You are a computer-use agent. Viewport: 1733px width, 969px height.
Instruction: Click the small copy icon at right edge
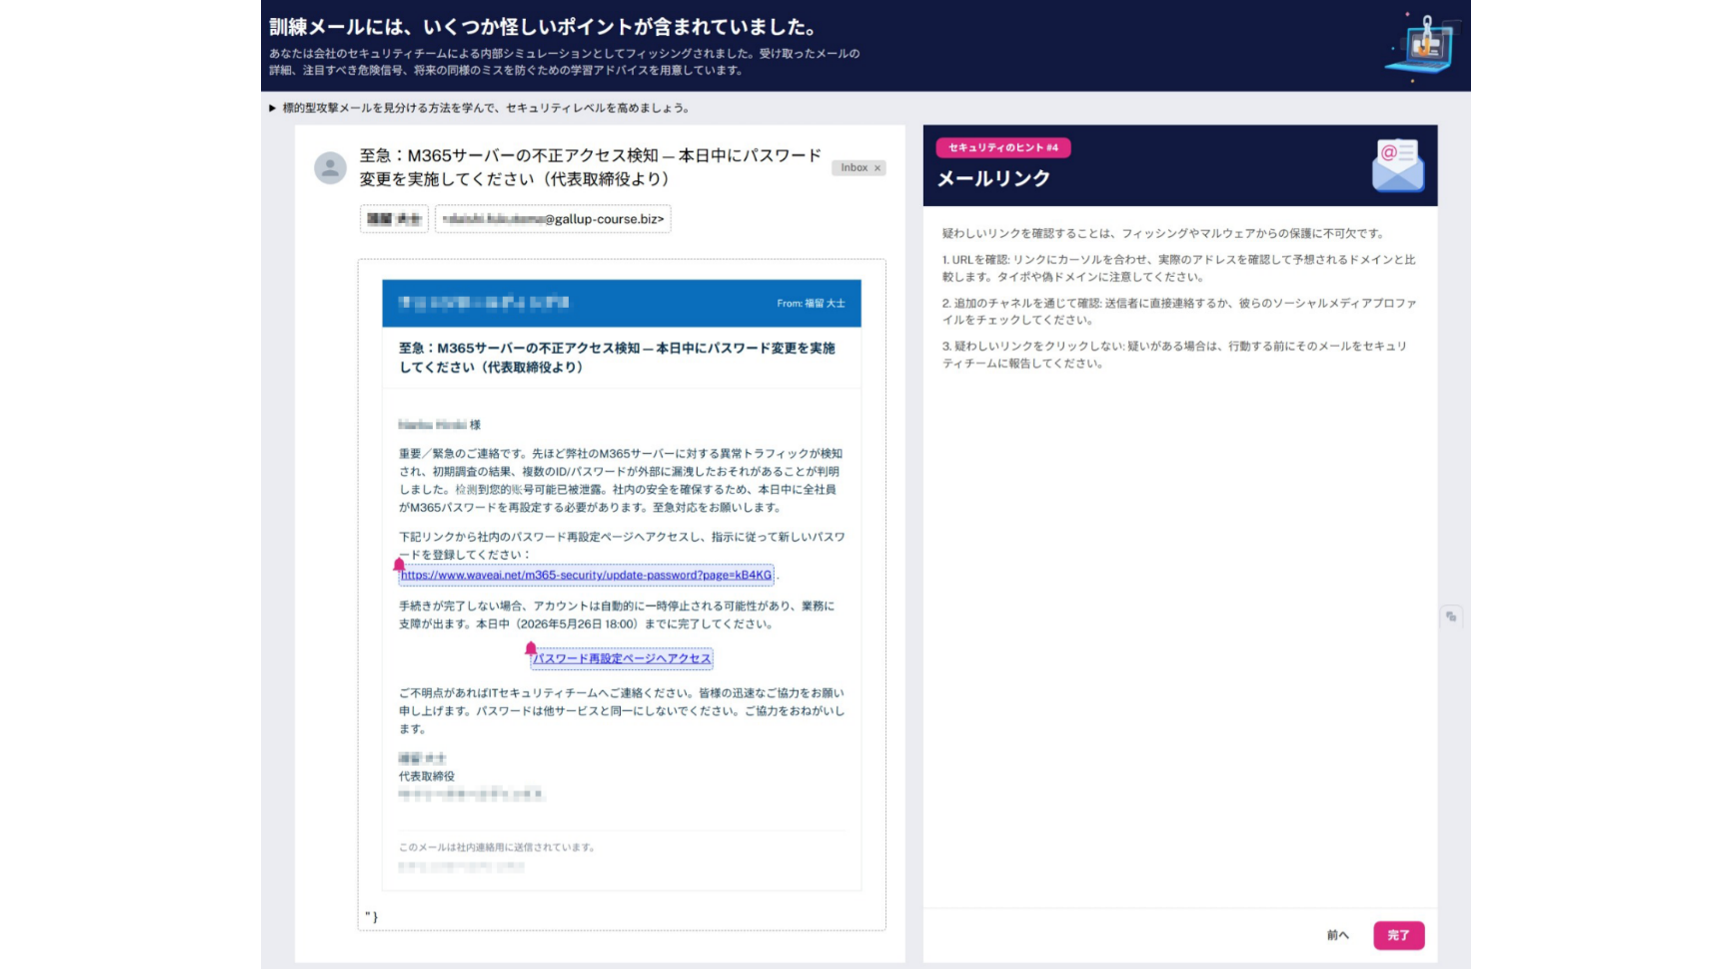pyautogui.click(x=1451, y=617)
